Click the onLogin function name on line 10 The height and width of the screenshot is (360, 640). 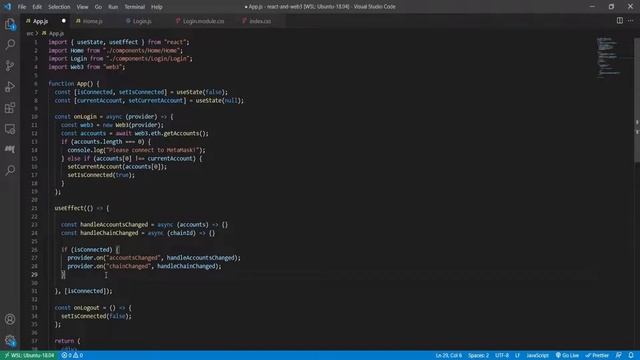[x=85, y=117]
